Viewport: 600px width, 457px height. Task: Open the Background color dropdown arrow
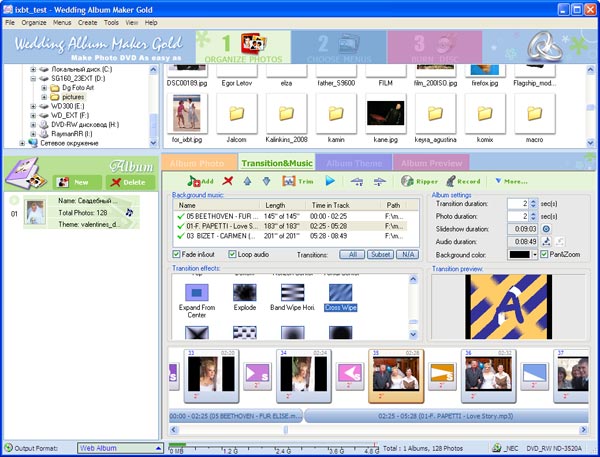click(x=535, y=255)
